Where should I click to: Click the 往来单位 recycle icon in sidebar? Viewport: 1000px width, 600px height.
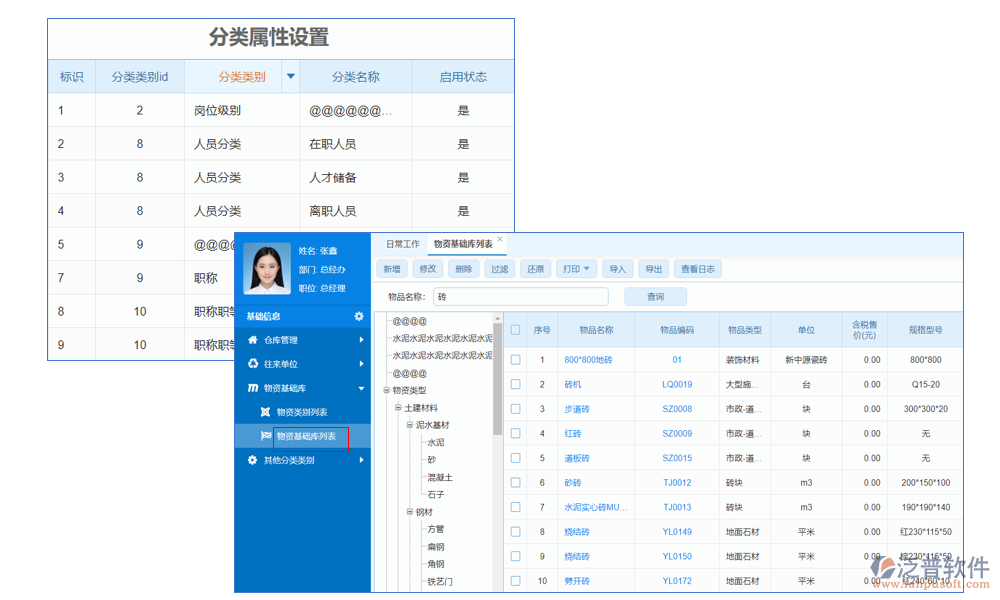(253, 365)
